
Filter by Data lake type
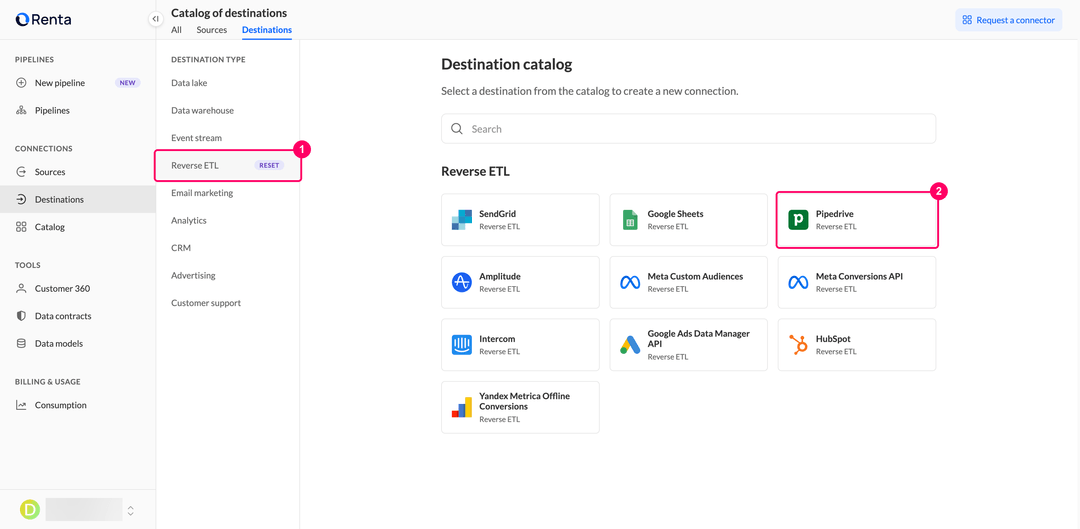pyautogui.click(x=189, y=83)
